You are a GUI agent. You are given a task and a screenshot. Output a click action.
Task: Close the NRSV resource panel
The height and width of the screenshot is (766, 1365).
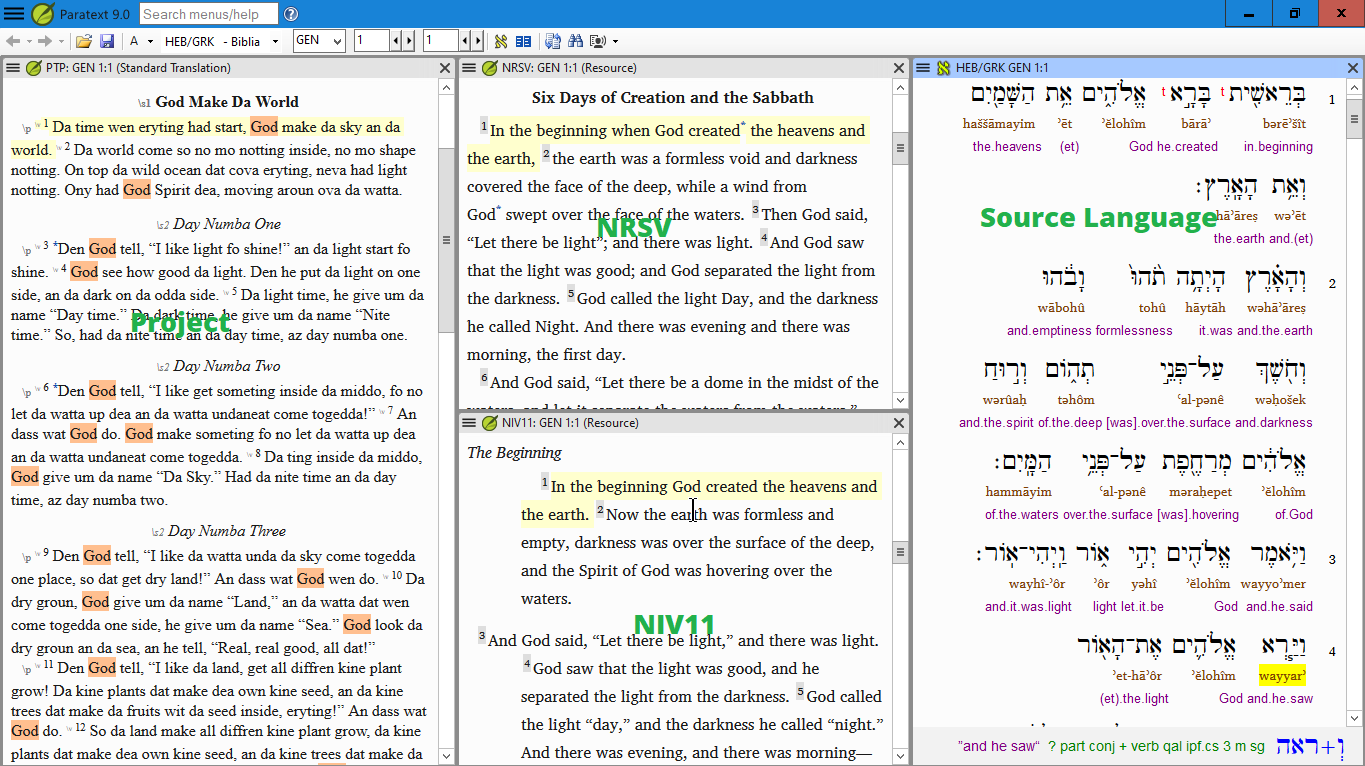click(x=900, y=68)
